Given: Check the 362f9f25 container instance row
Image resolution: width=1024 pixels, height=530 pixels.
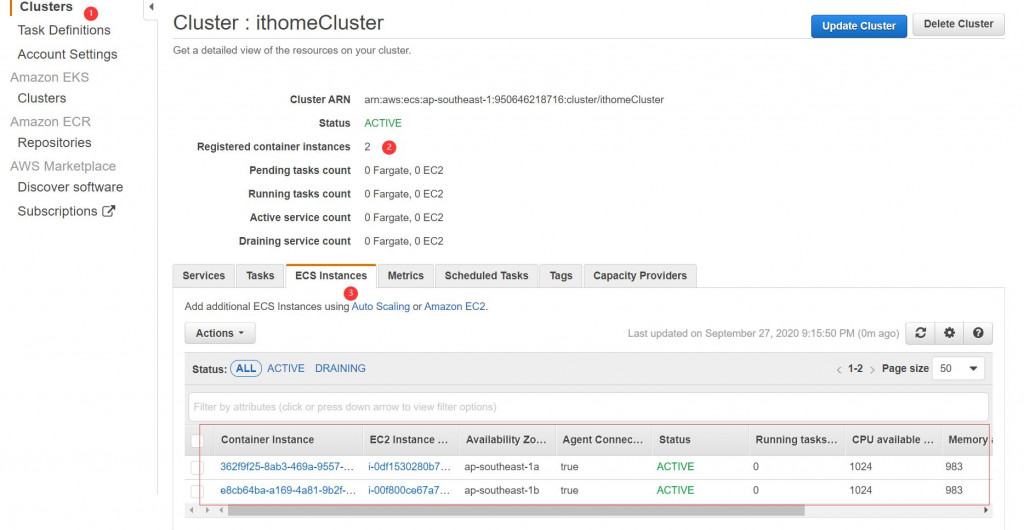Looking at the screenshot, I should coord(197,467).
